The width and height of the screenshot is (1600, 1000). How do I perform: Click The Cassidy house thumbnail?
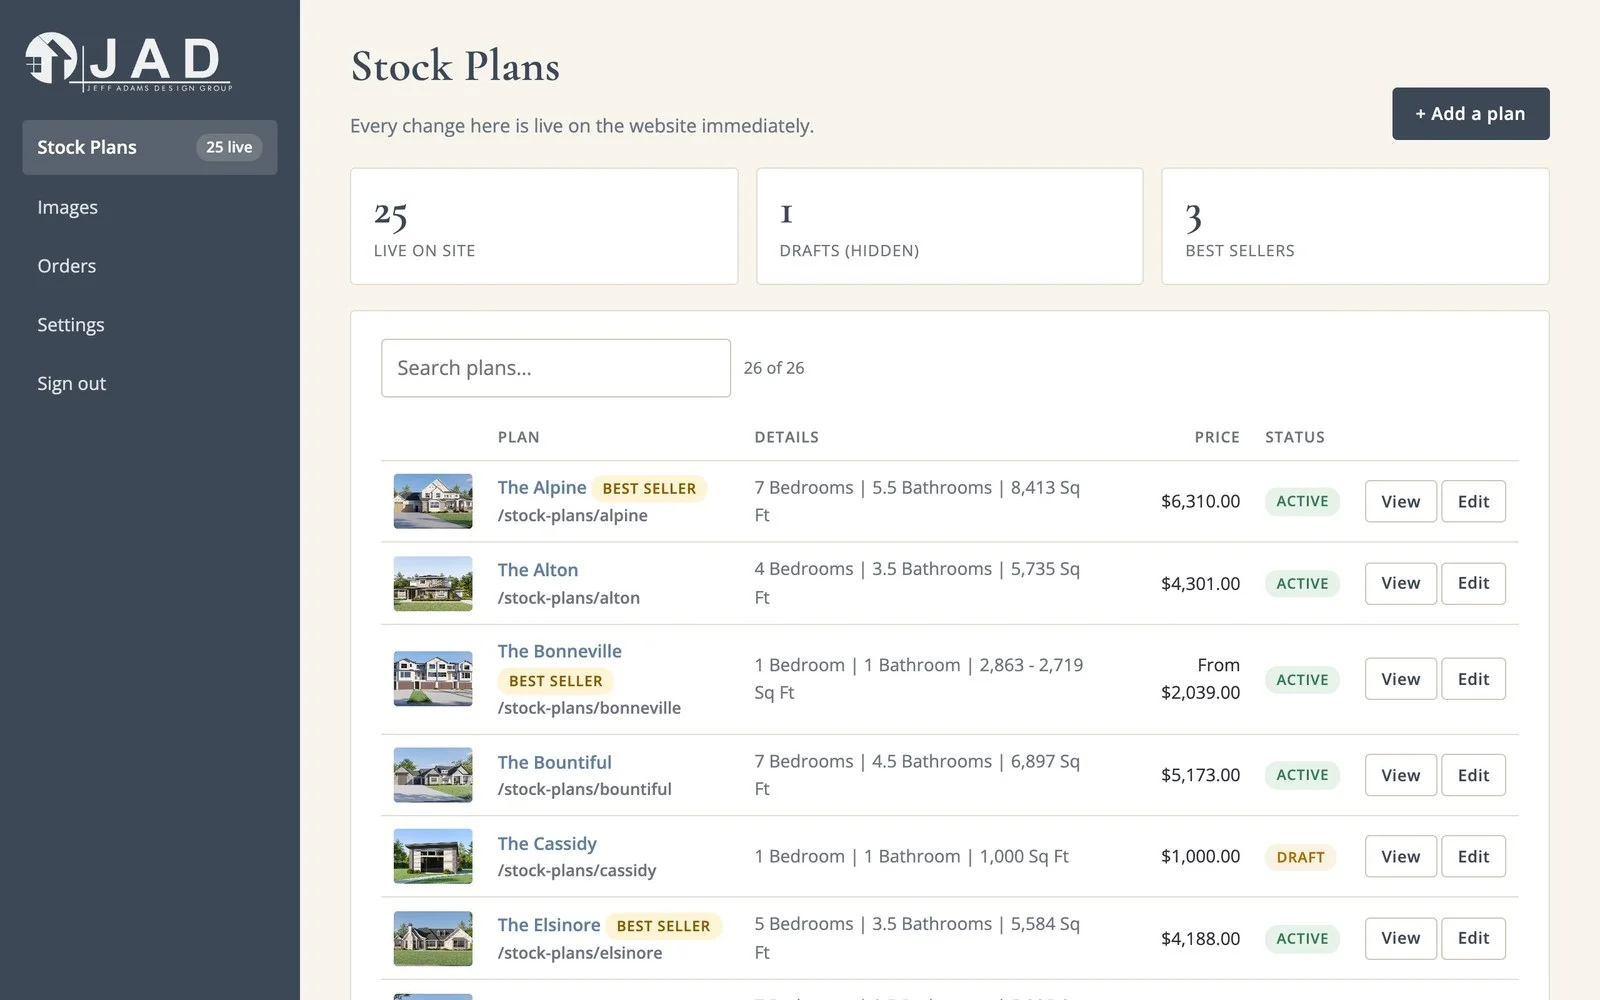[x=433, y=856]
